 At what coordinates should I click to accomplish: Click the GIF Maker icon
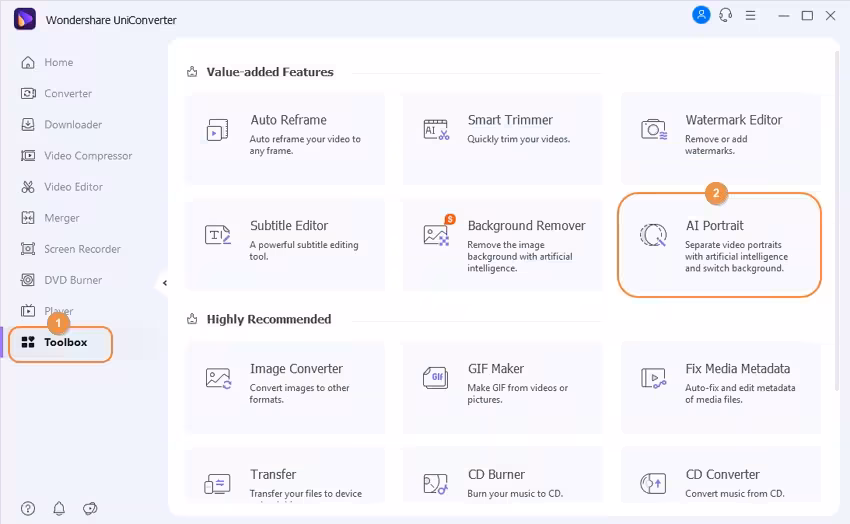click(436, 378)
